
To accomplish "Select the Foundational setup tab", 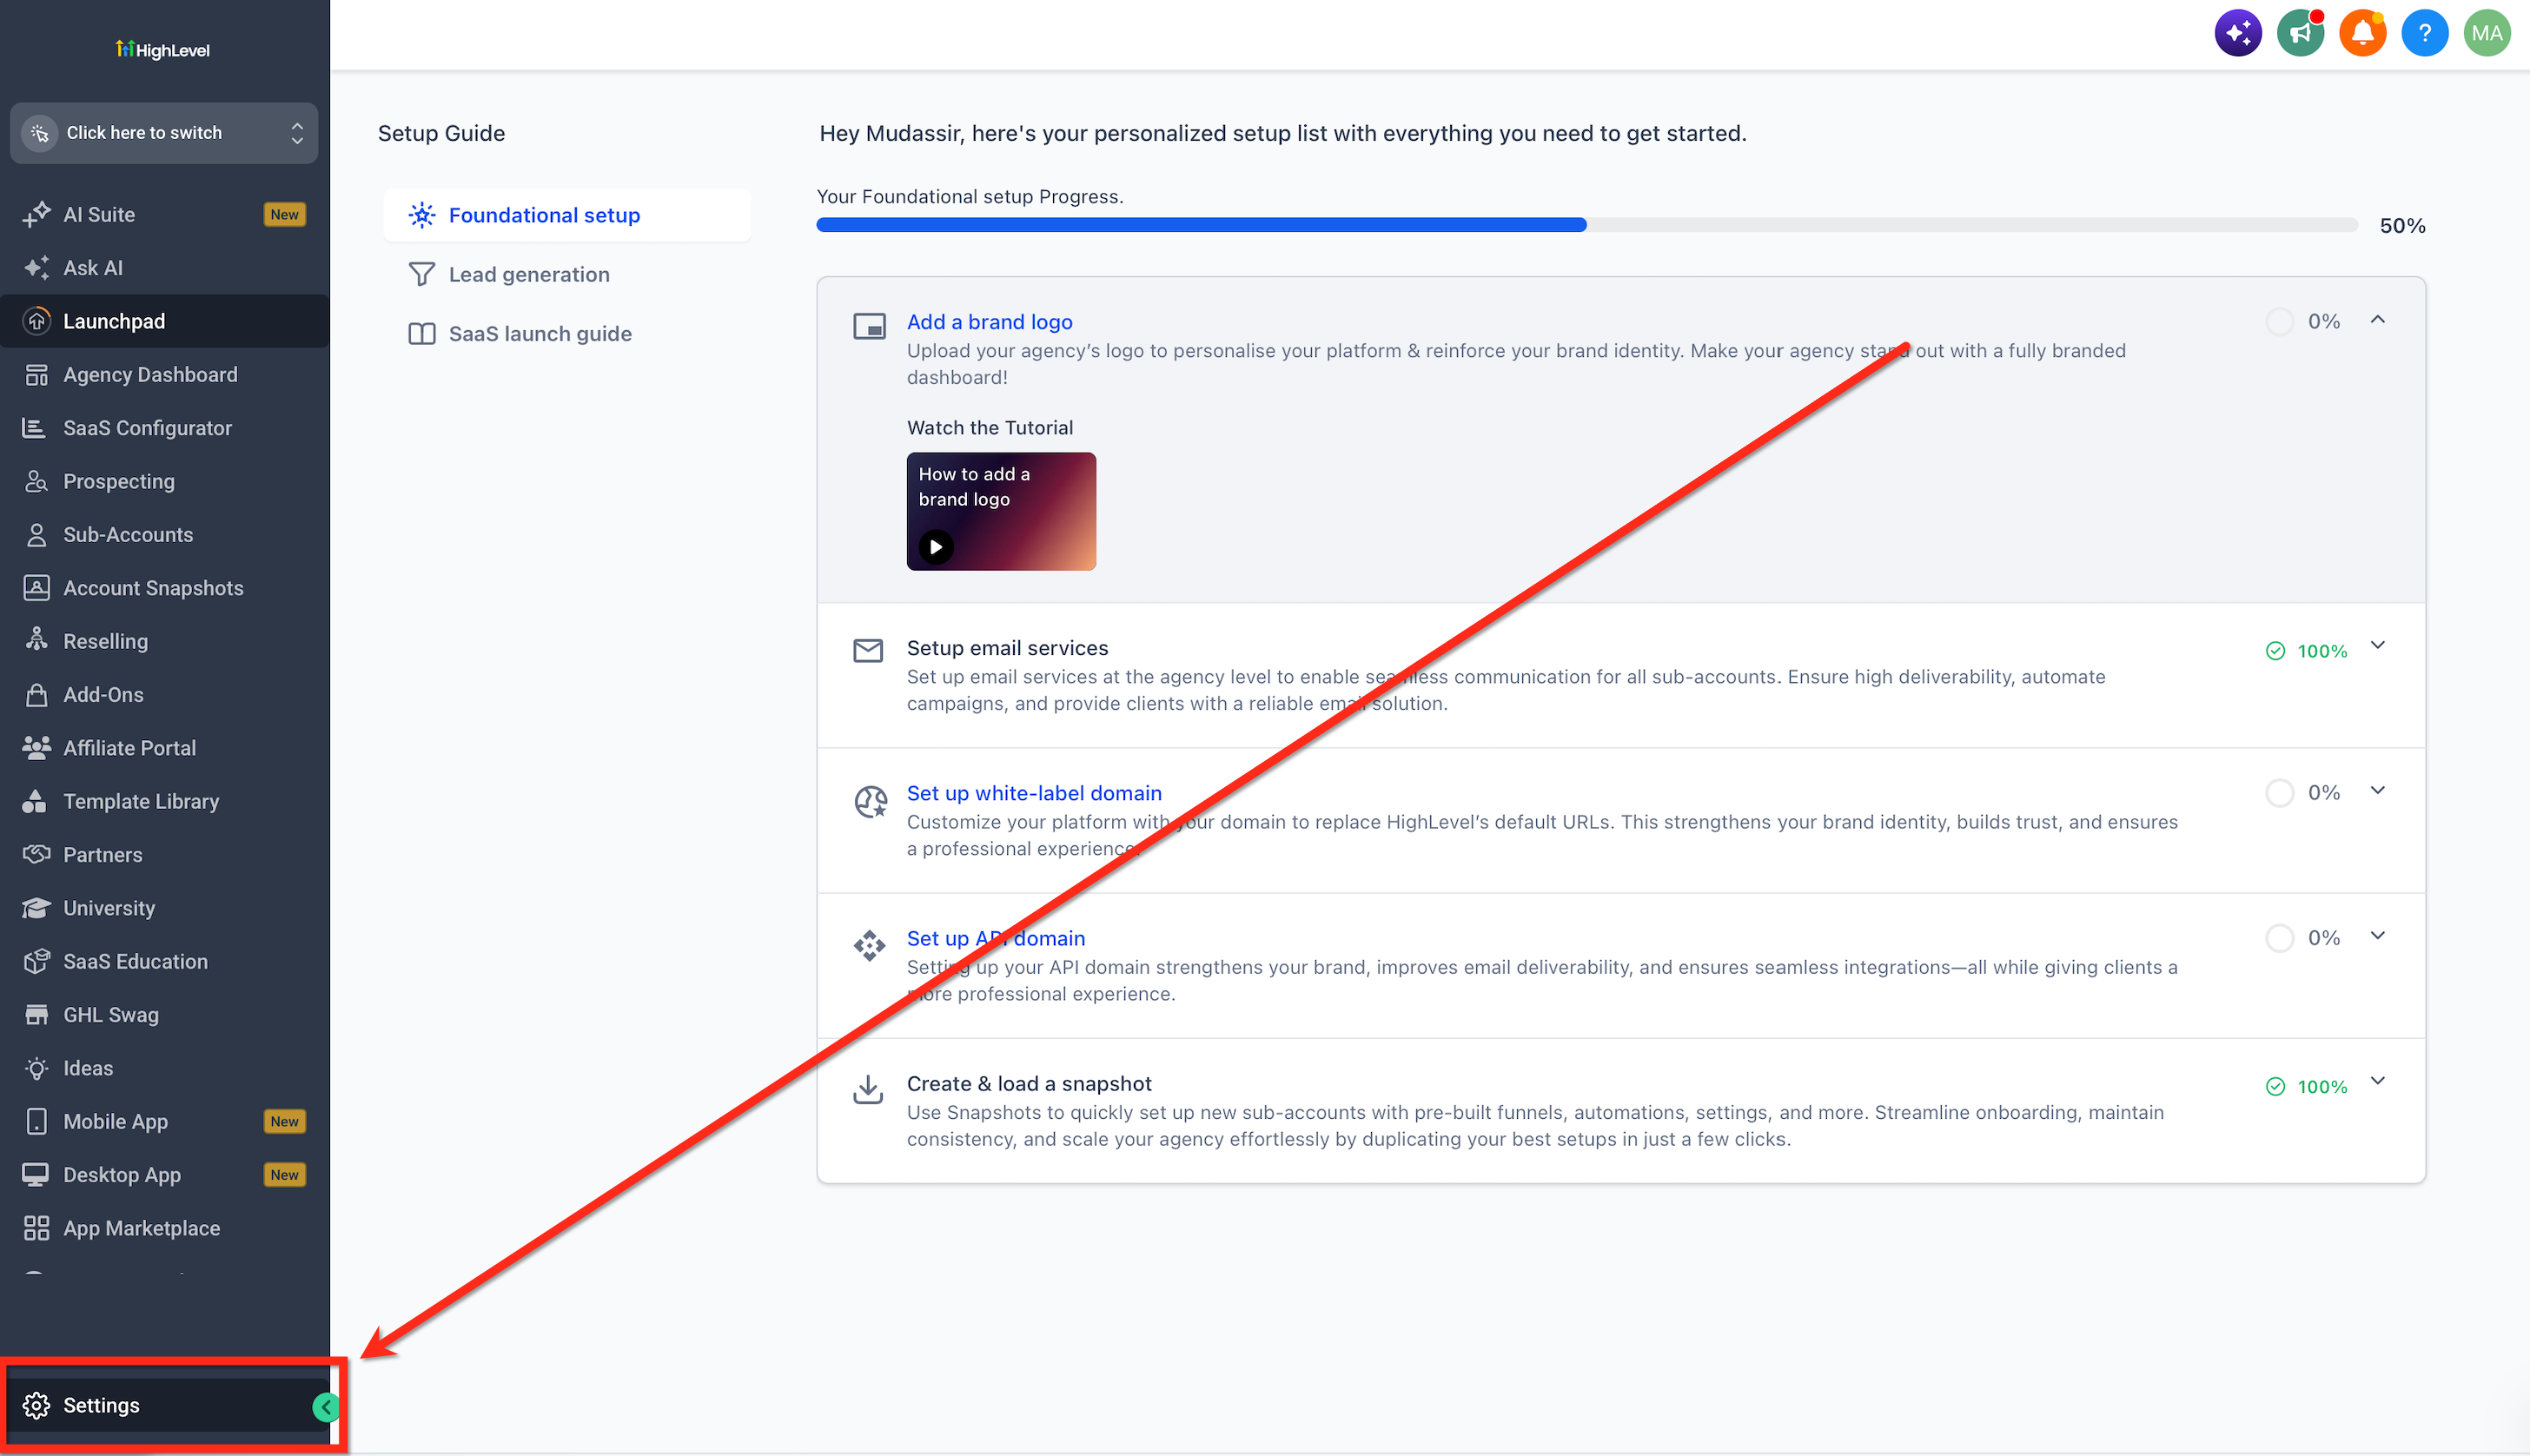I will click(567, 215).
